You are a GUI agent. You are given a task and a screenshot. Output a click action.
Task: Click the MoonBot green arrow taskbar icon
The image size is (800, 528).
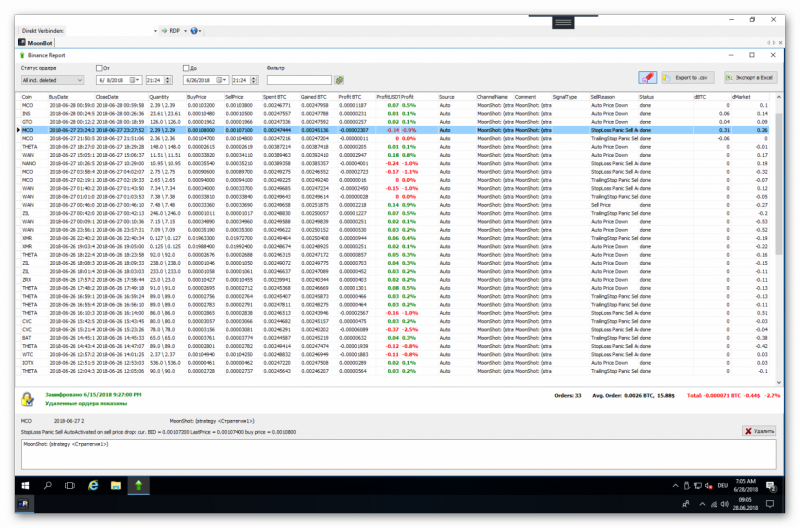139,486
